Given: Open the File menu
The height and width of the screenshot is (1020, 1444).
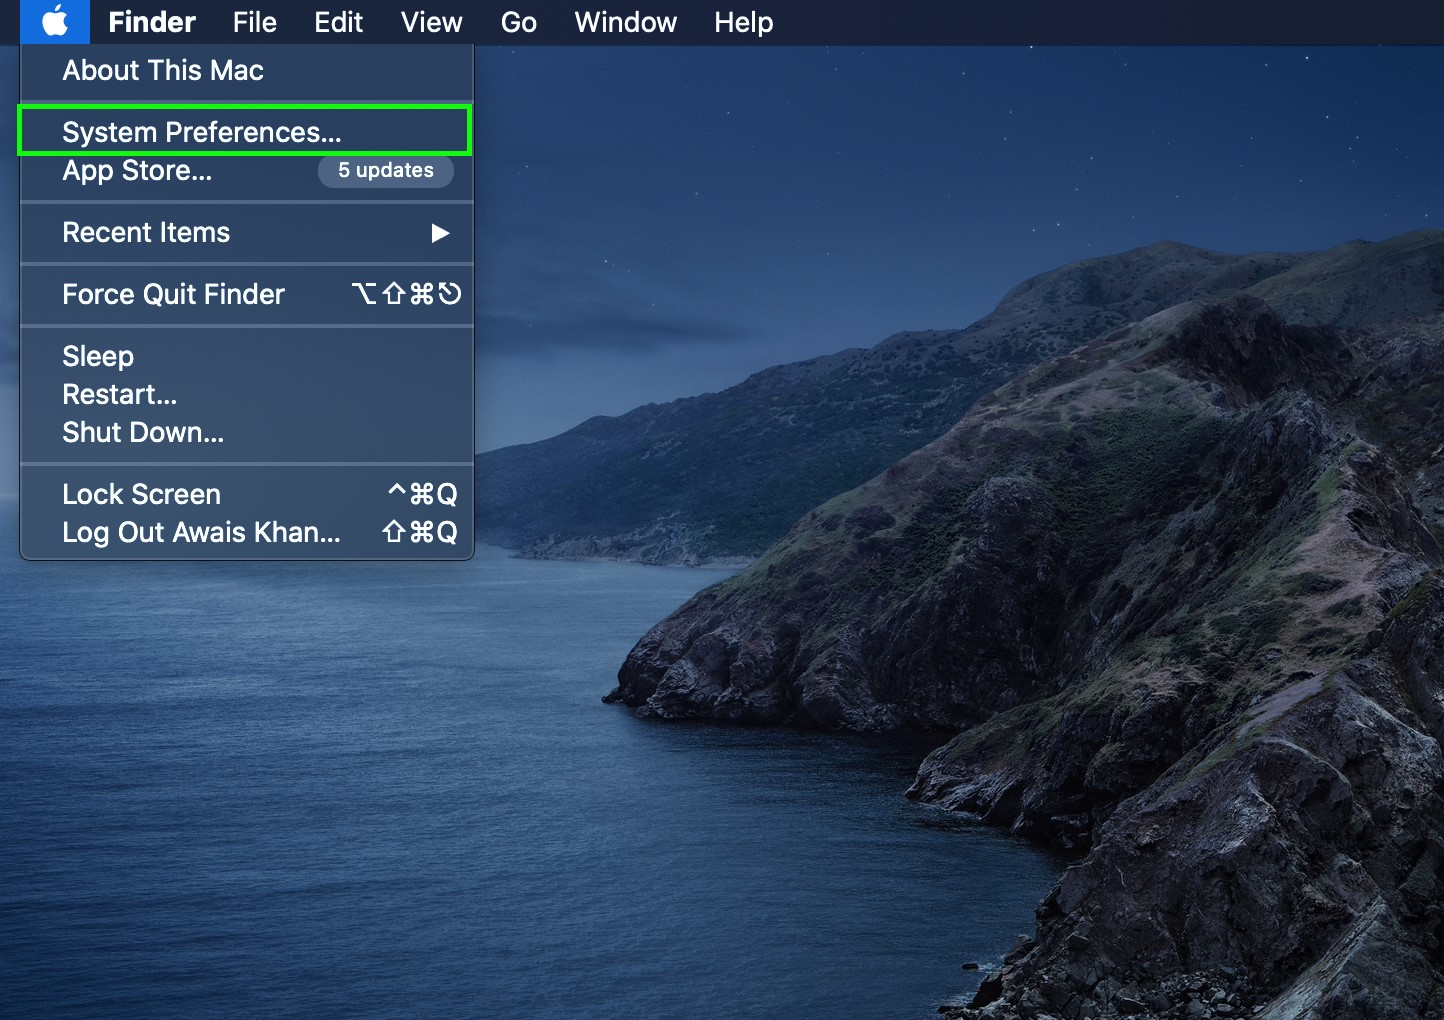Looking at the screenshot, I should click(x=254, y=22).
